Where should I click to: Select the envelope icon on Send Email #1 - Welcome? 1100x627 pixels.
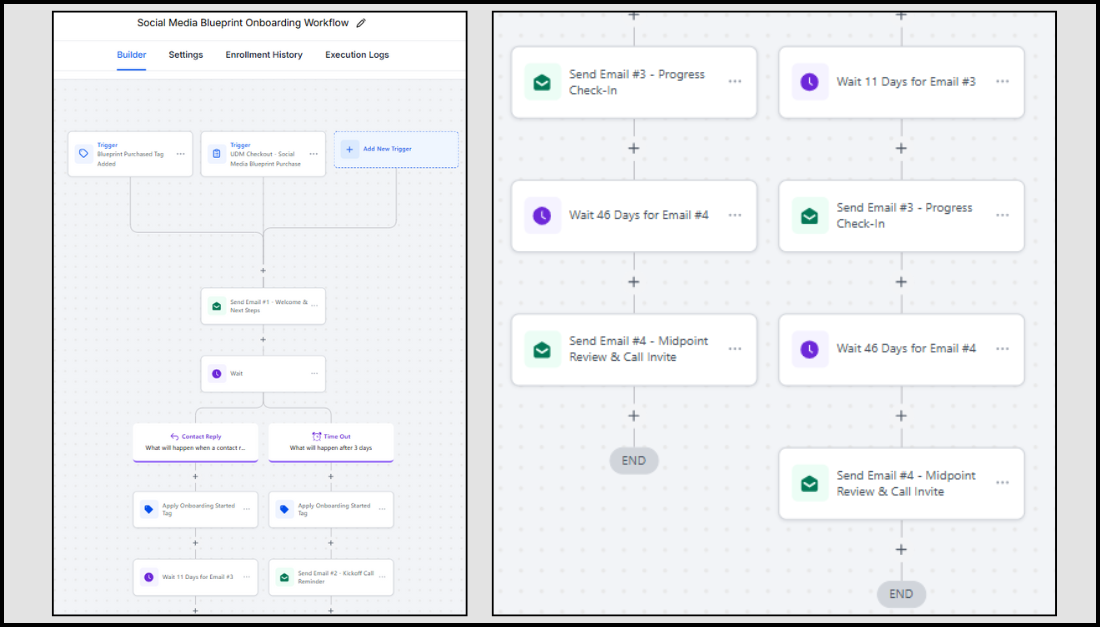(216, 306)
